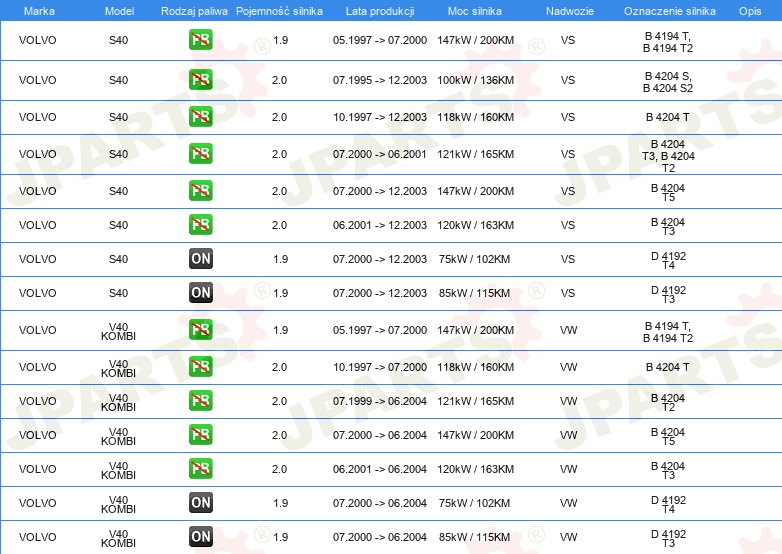Screen dimensions: 782x554
Task: Click the Opis column header
Action: pyautogui.click(x=749, y=10)
